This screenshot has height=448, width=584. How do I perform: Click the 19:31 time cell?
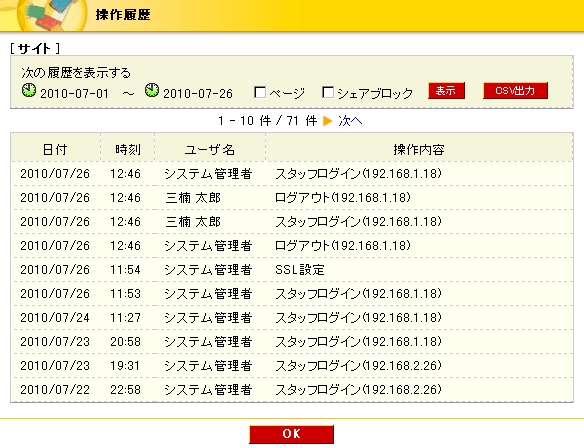[125, 366]
